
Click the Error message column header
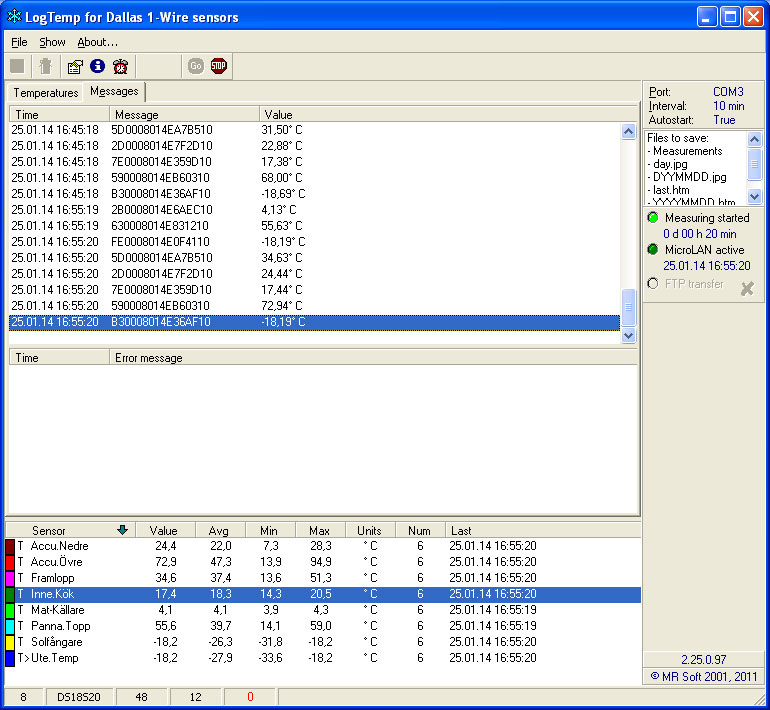(373, 358)
